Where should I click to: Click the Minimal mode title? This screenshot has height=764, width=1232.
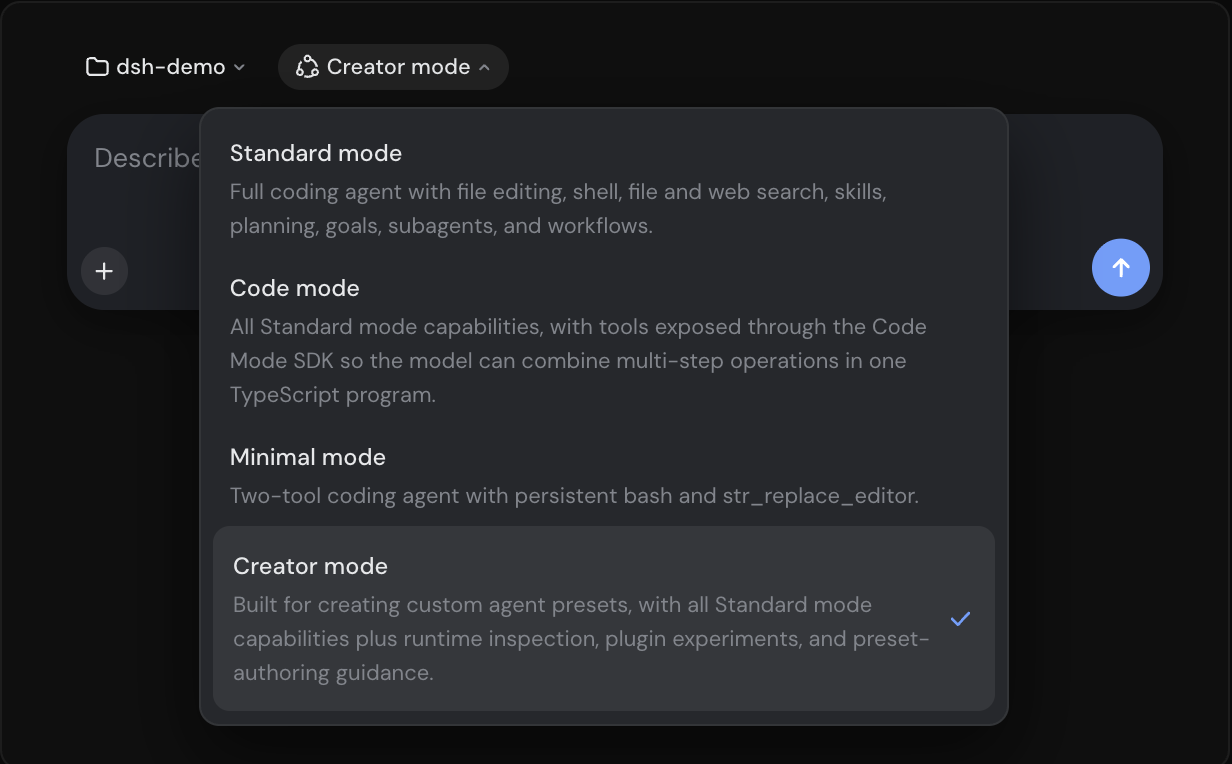point(308,457)
